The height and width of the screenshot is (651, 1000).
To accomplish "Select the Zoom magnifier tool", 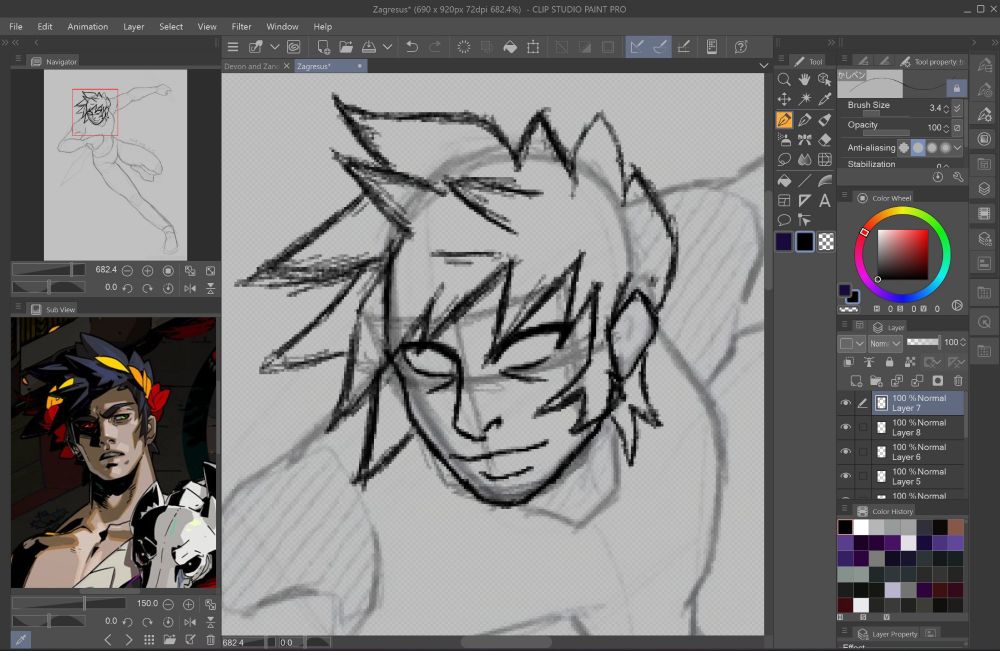I will coord(784,79).
